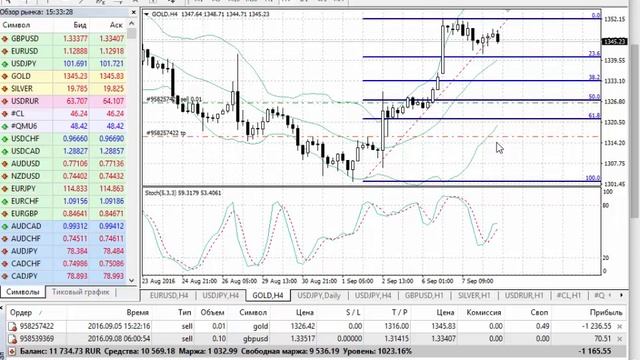Open the USDJPY,Daily chart tab

click(319, 295)
